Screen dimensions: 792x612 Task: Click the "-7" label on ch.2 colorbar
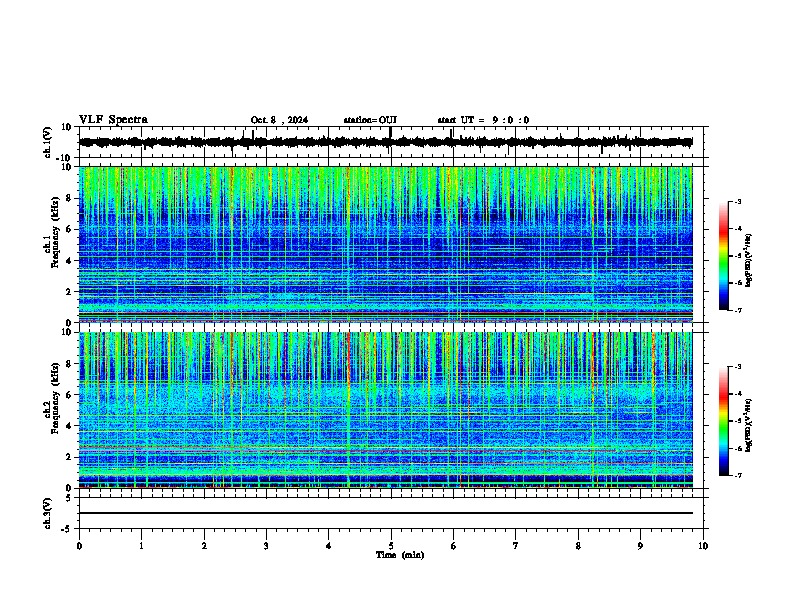coord(738,476)
